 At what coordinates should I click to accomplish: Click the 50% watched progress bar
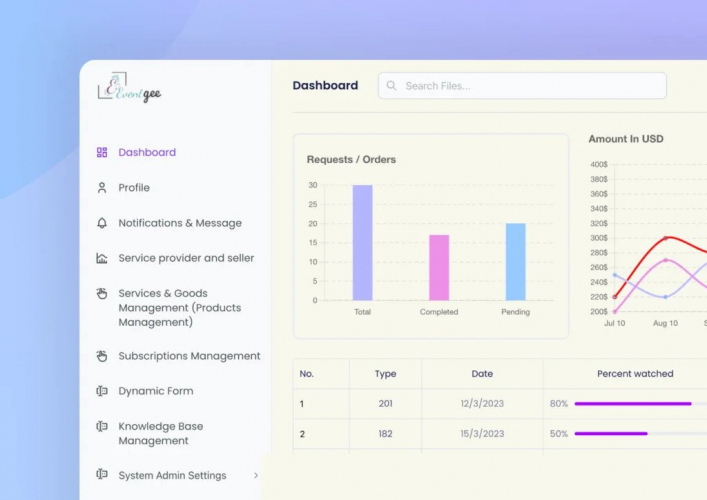point(611,434)
